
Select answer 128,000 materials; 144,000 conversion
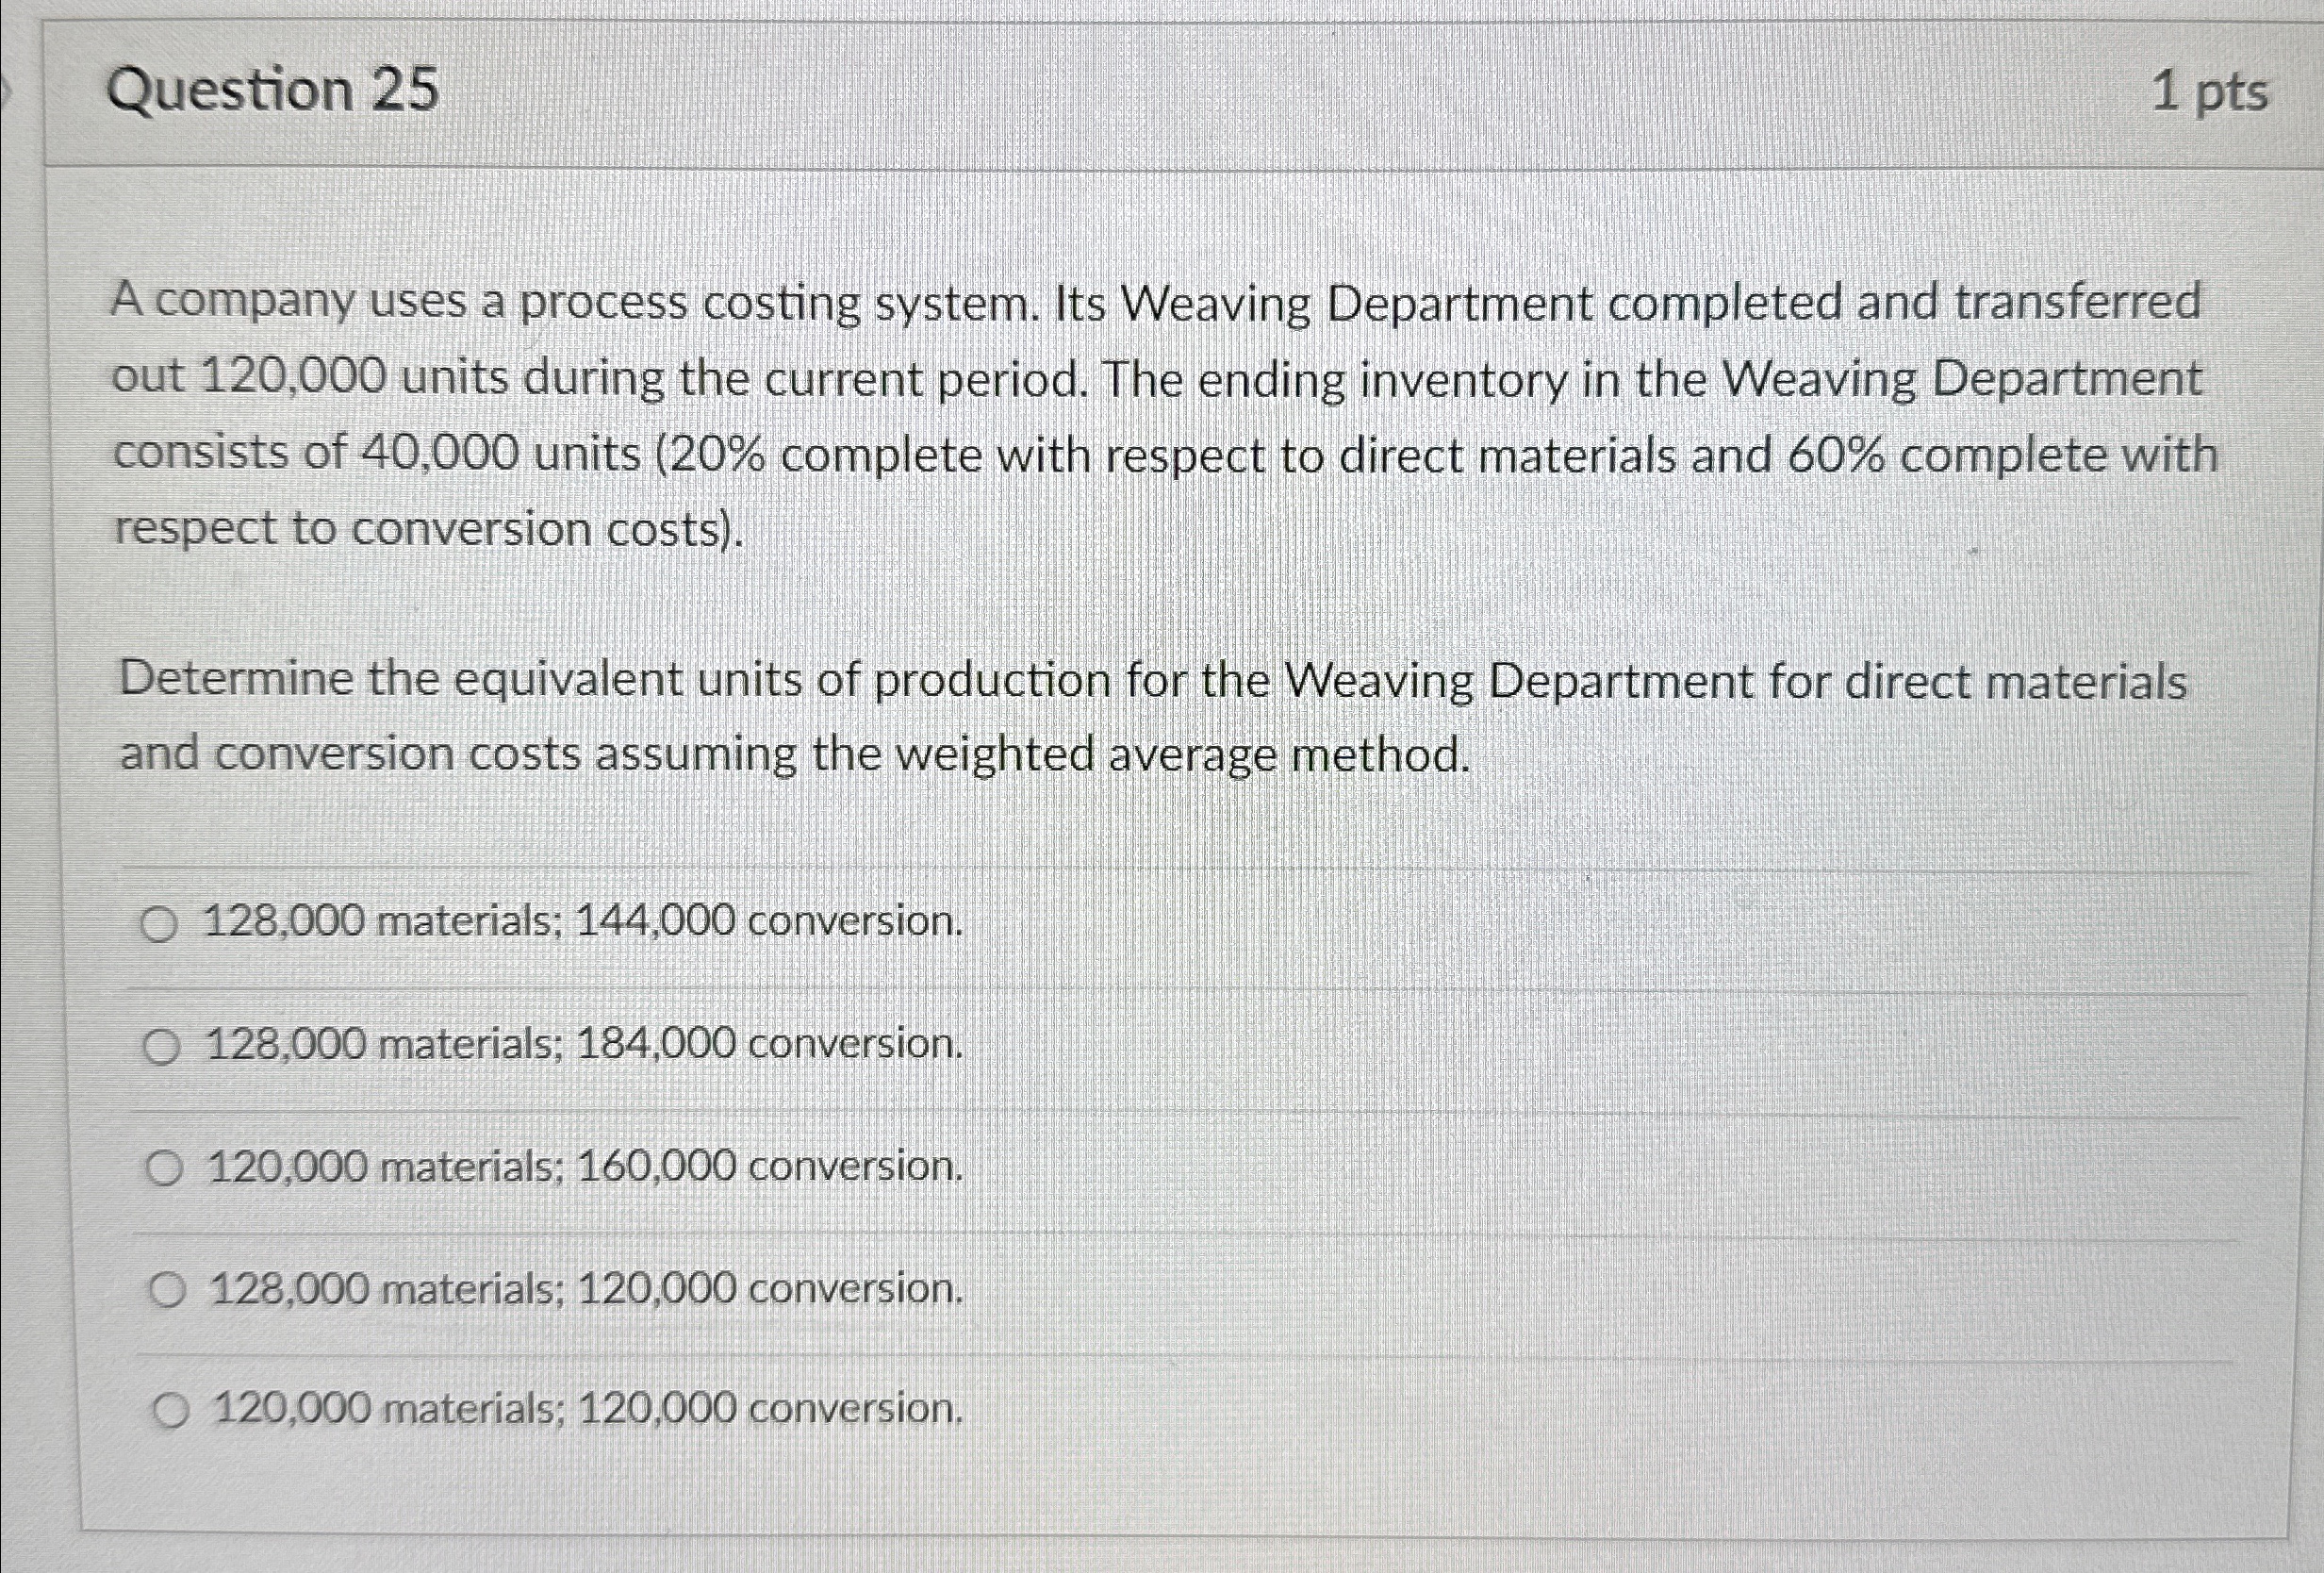click(578, 923)
